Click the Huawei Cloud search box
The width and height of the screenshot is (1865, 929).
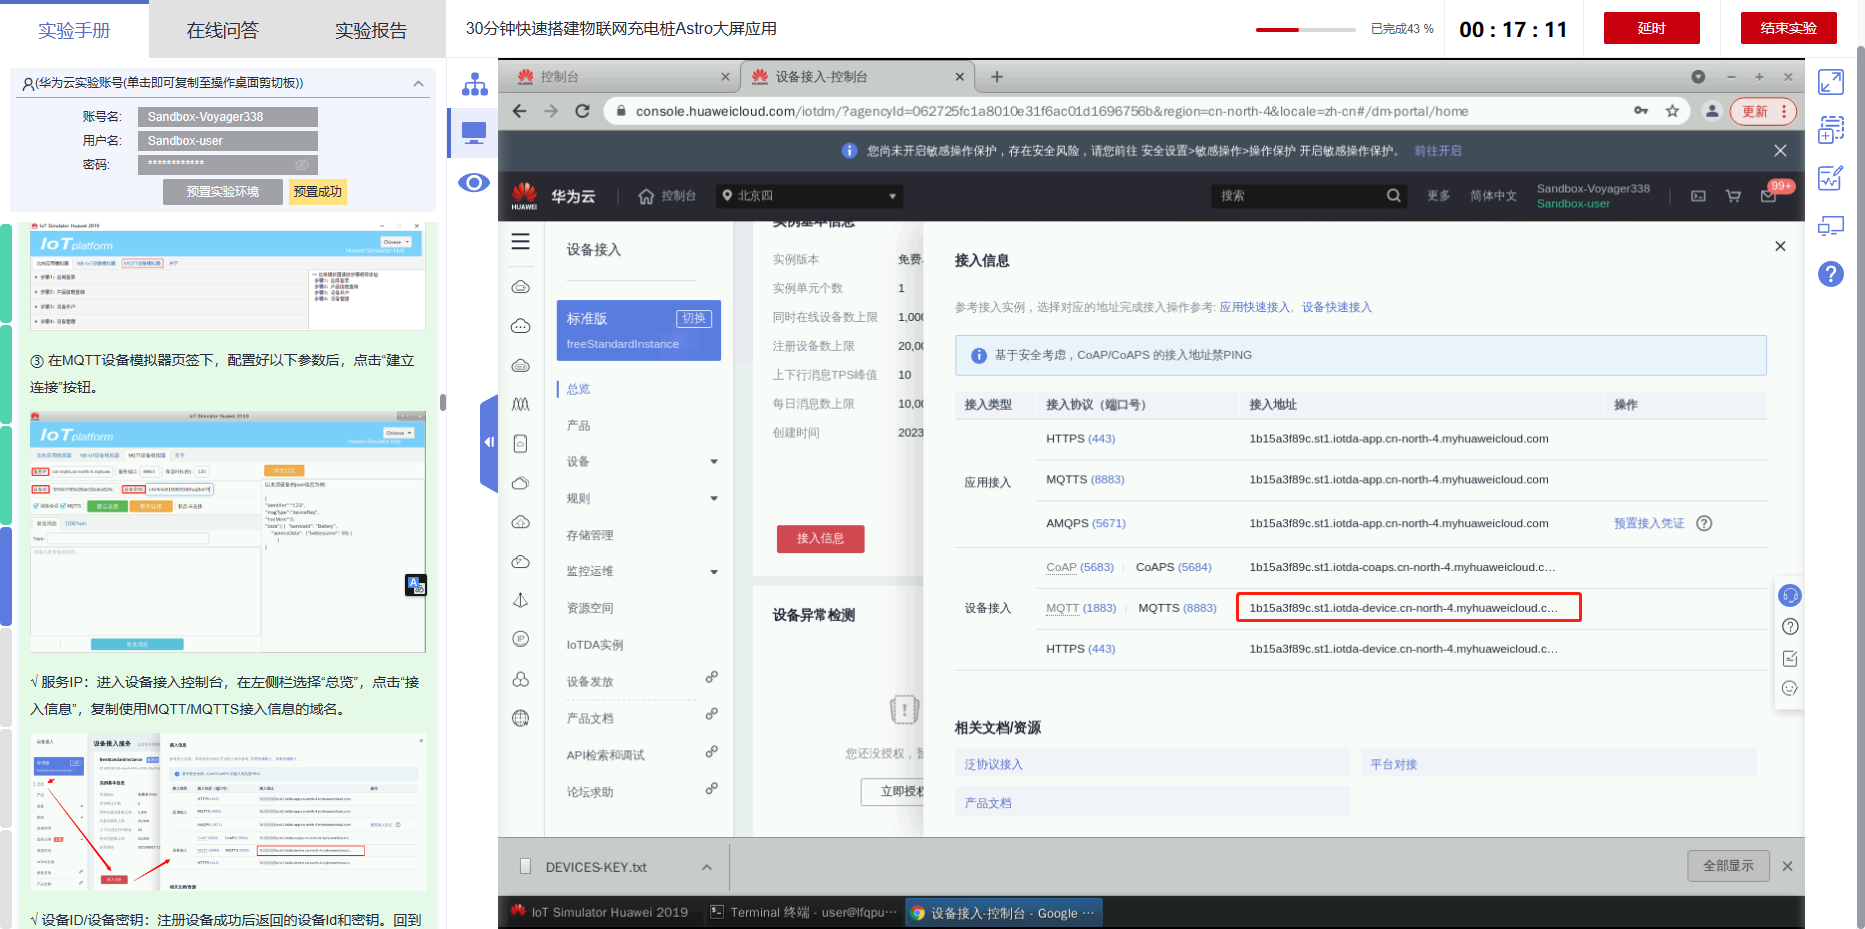pos(1308,196)
